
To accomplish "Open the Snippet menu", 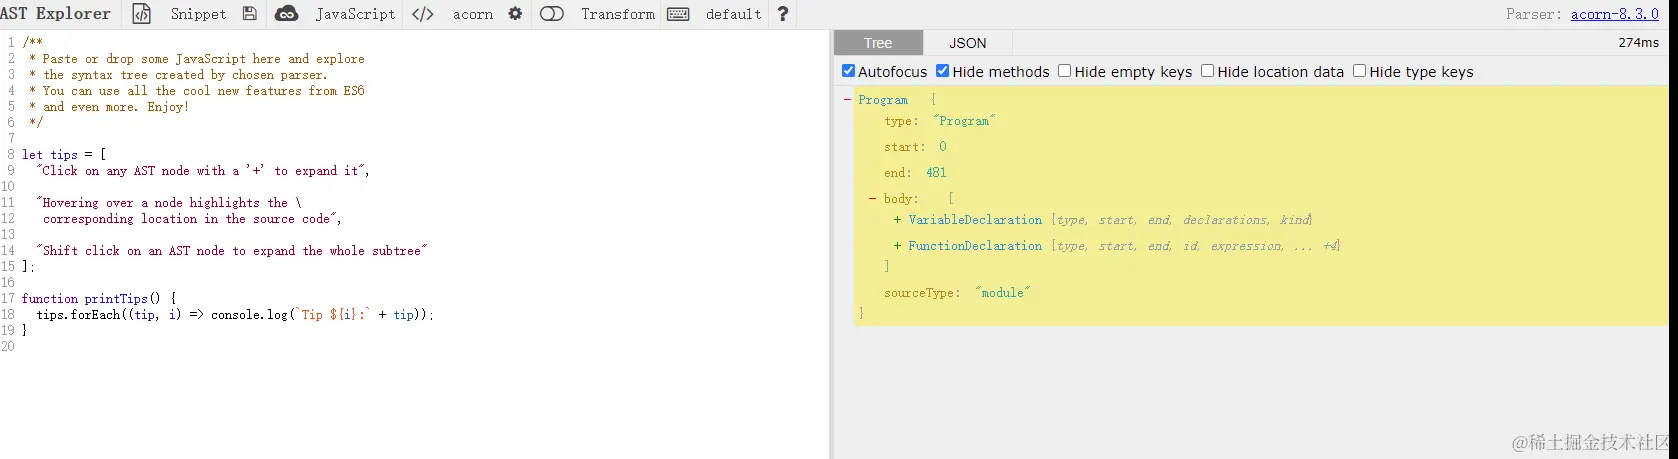I will [x=198, y=14].
